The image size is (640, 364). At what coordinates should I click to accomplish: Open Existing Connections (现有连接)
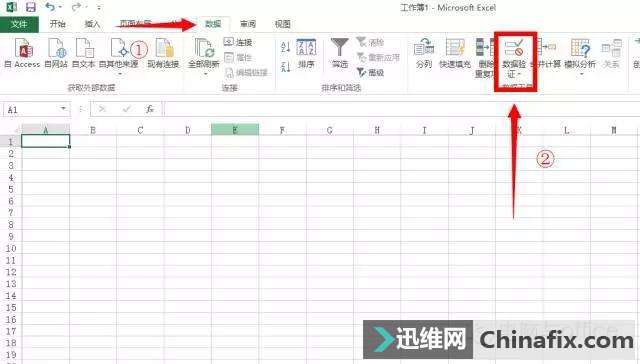pyautogui.click(x=163, y=53)
